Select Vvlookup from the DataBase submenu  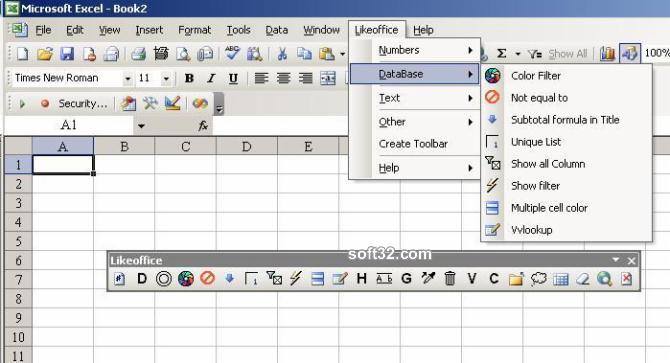click(x=567, y=230)
